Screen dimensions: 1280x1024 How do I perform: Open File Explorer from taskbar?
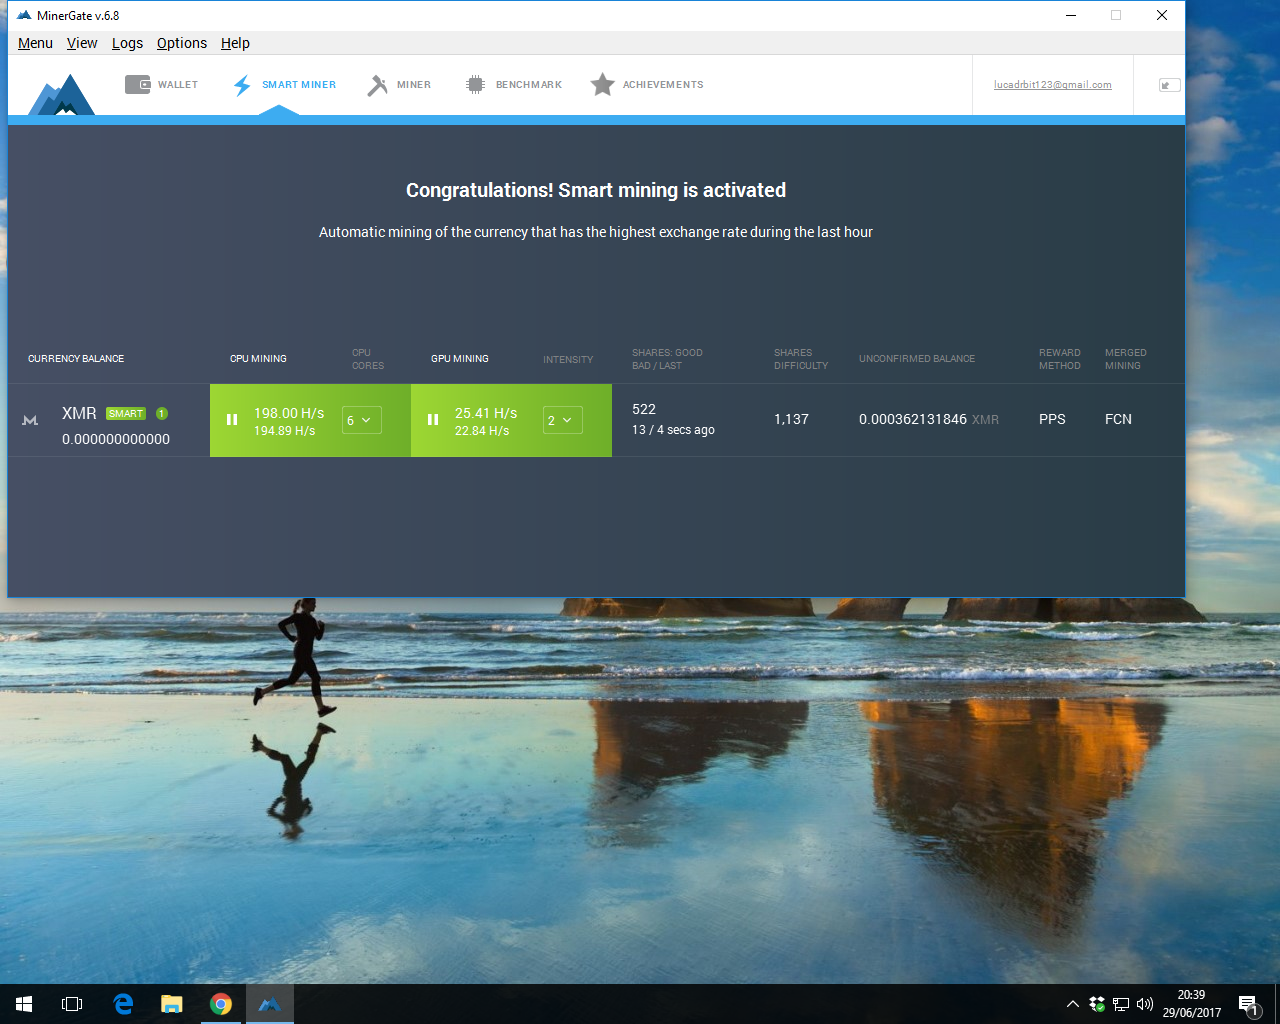click(x=172, y=1004)
